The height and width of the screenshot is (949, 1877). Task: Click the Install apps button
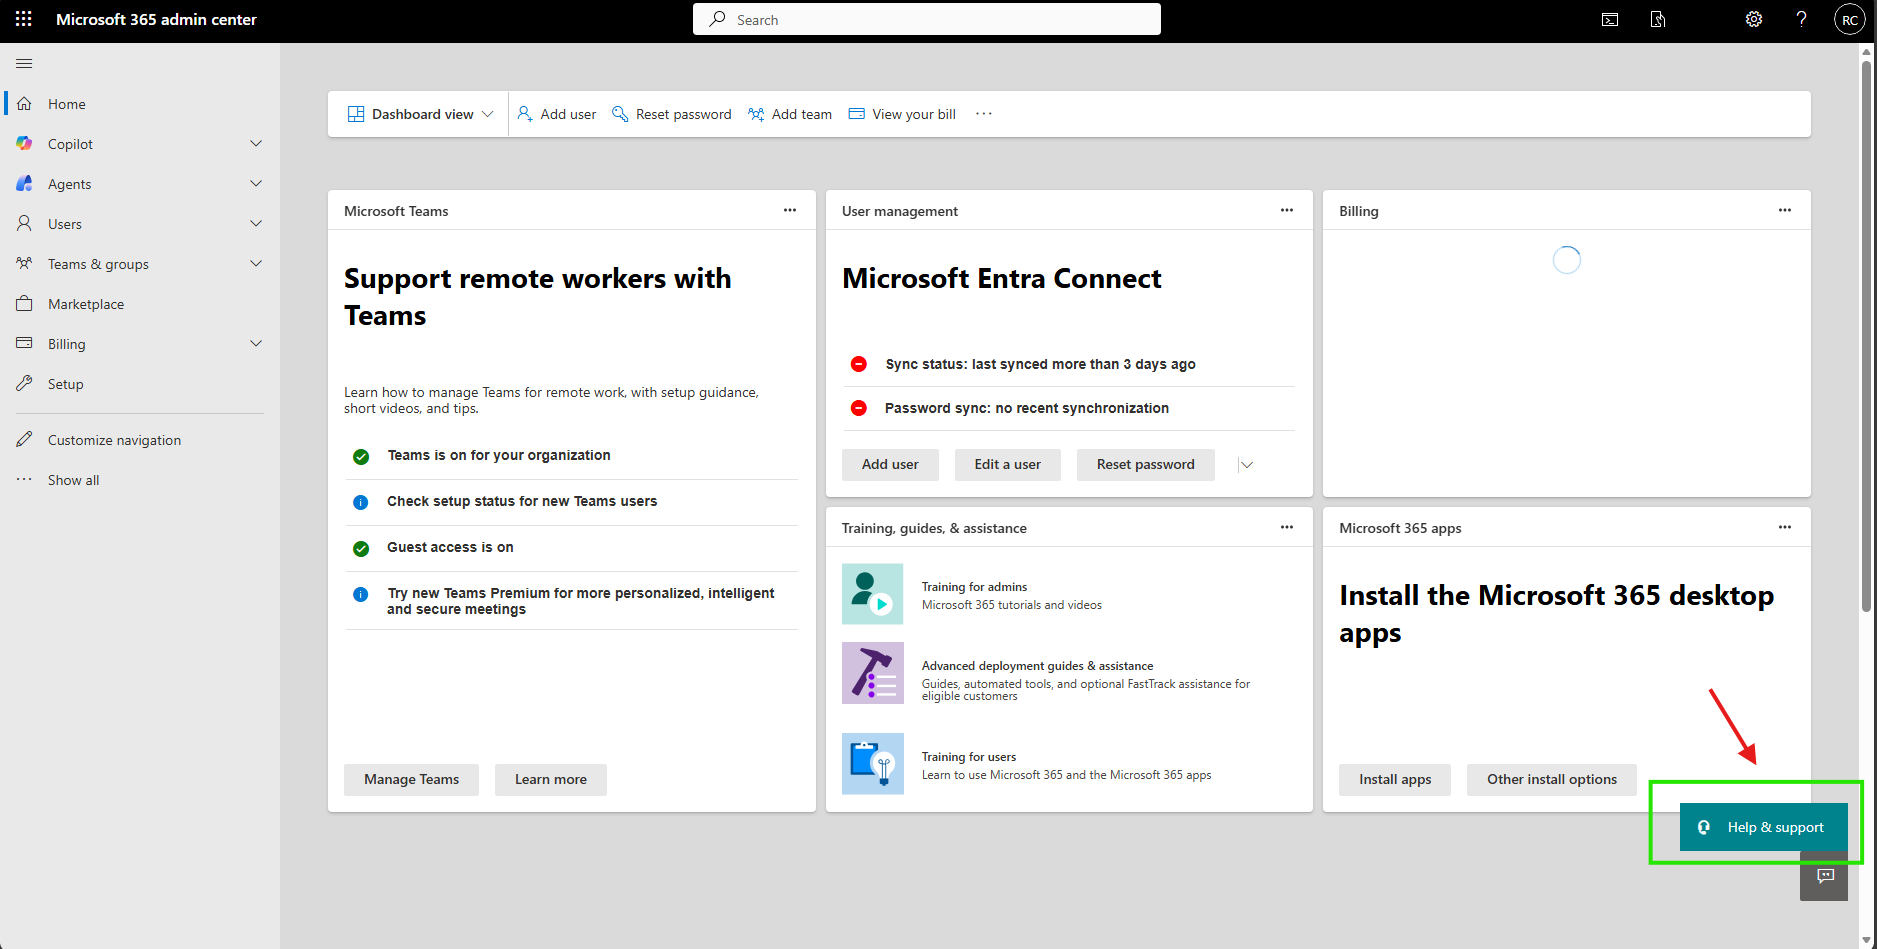pyautogui.click(x=1395, y=780)
